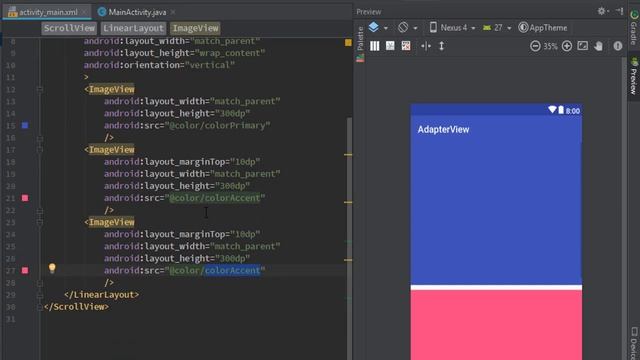Change the AppTheme theme selection

tap(543, 28)
